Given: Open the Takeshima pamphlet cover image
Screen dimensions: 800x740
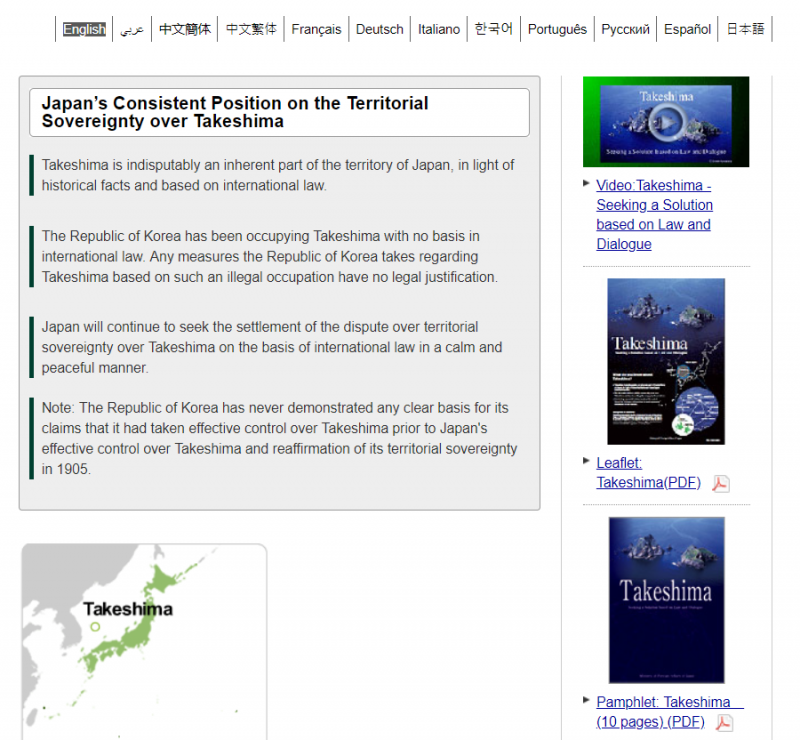Looking at the screenshot, I should click(666, 600).
